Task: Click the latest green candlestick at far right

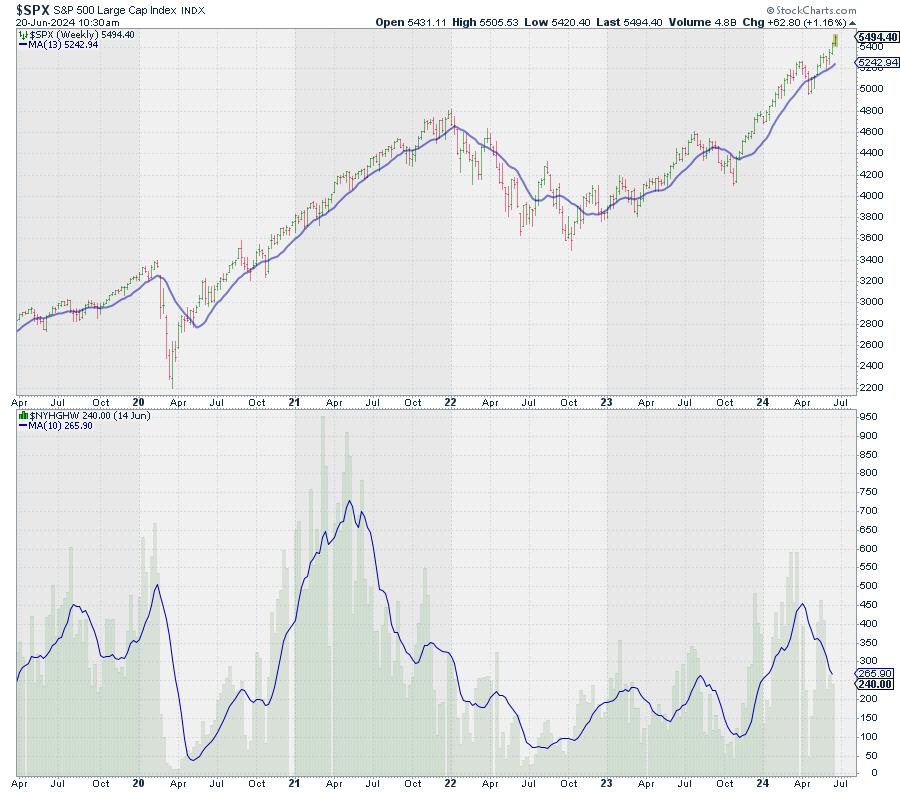Action: [x=836, y=40]
